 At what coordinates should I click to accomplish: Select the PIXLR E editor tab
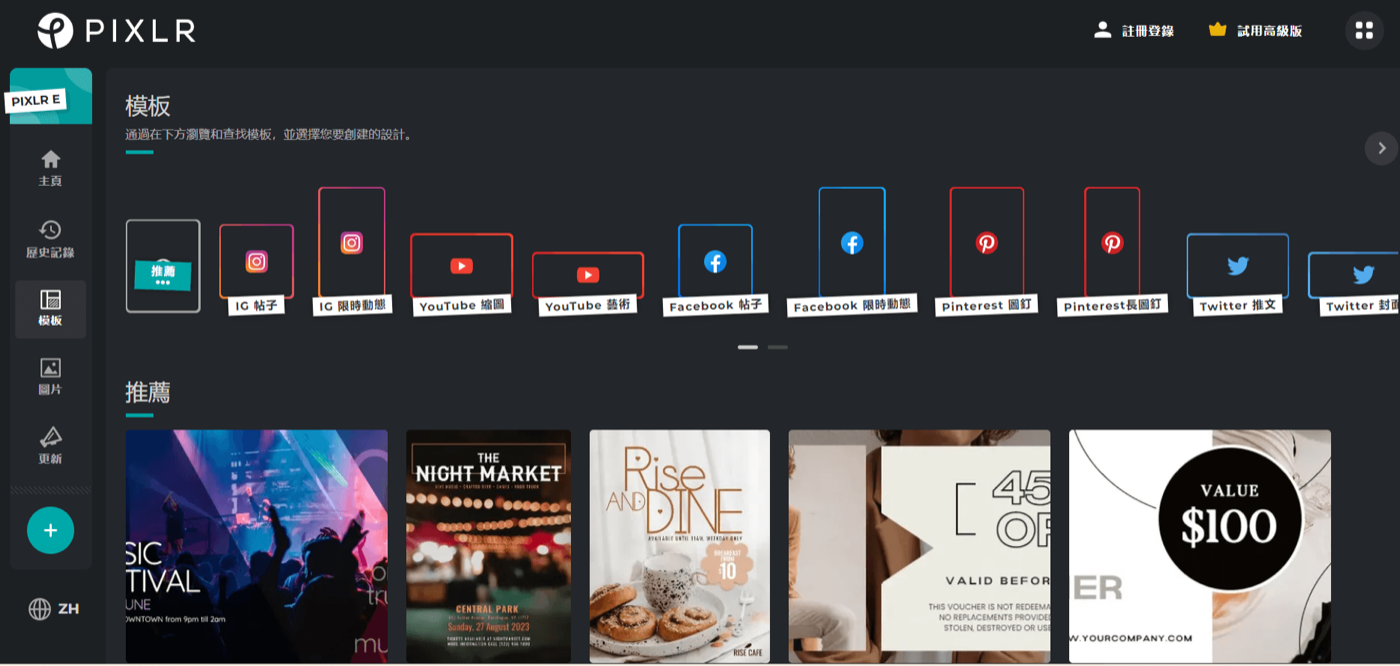click(x=51, y=96)
